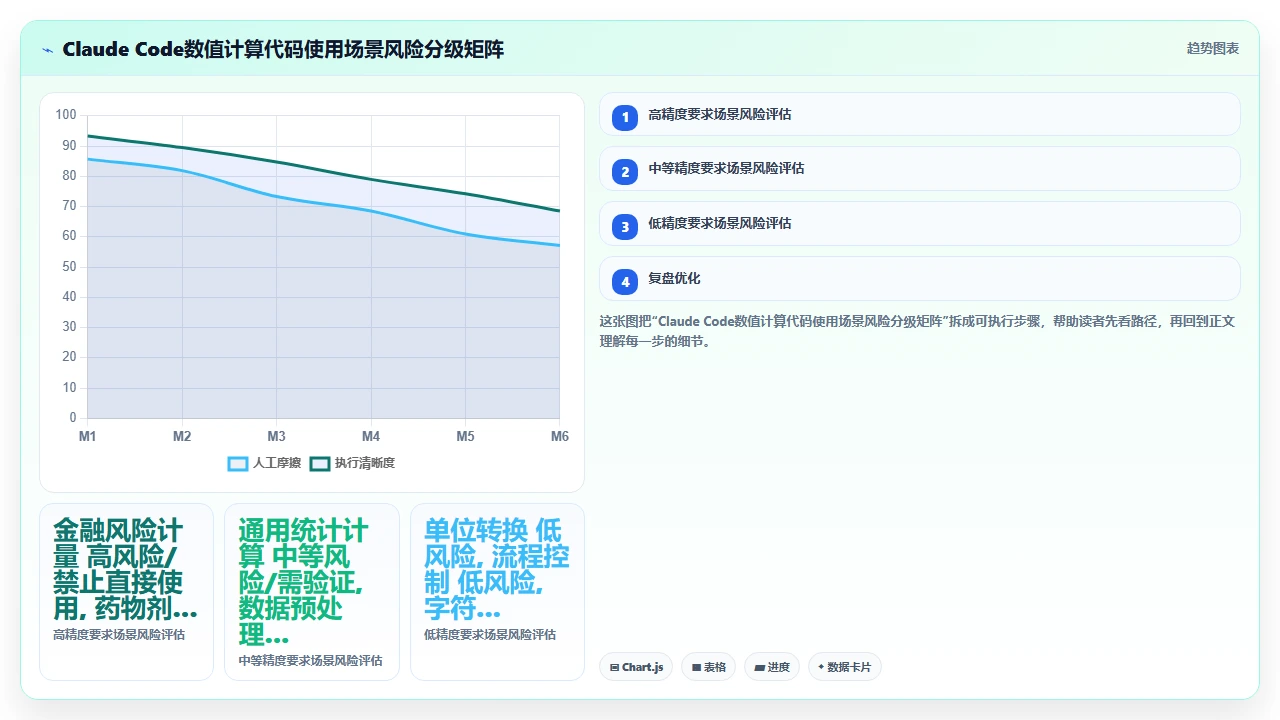Click the lightning icon beside the title

(47, 49)
